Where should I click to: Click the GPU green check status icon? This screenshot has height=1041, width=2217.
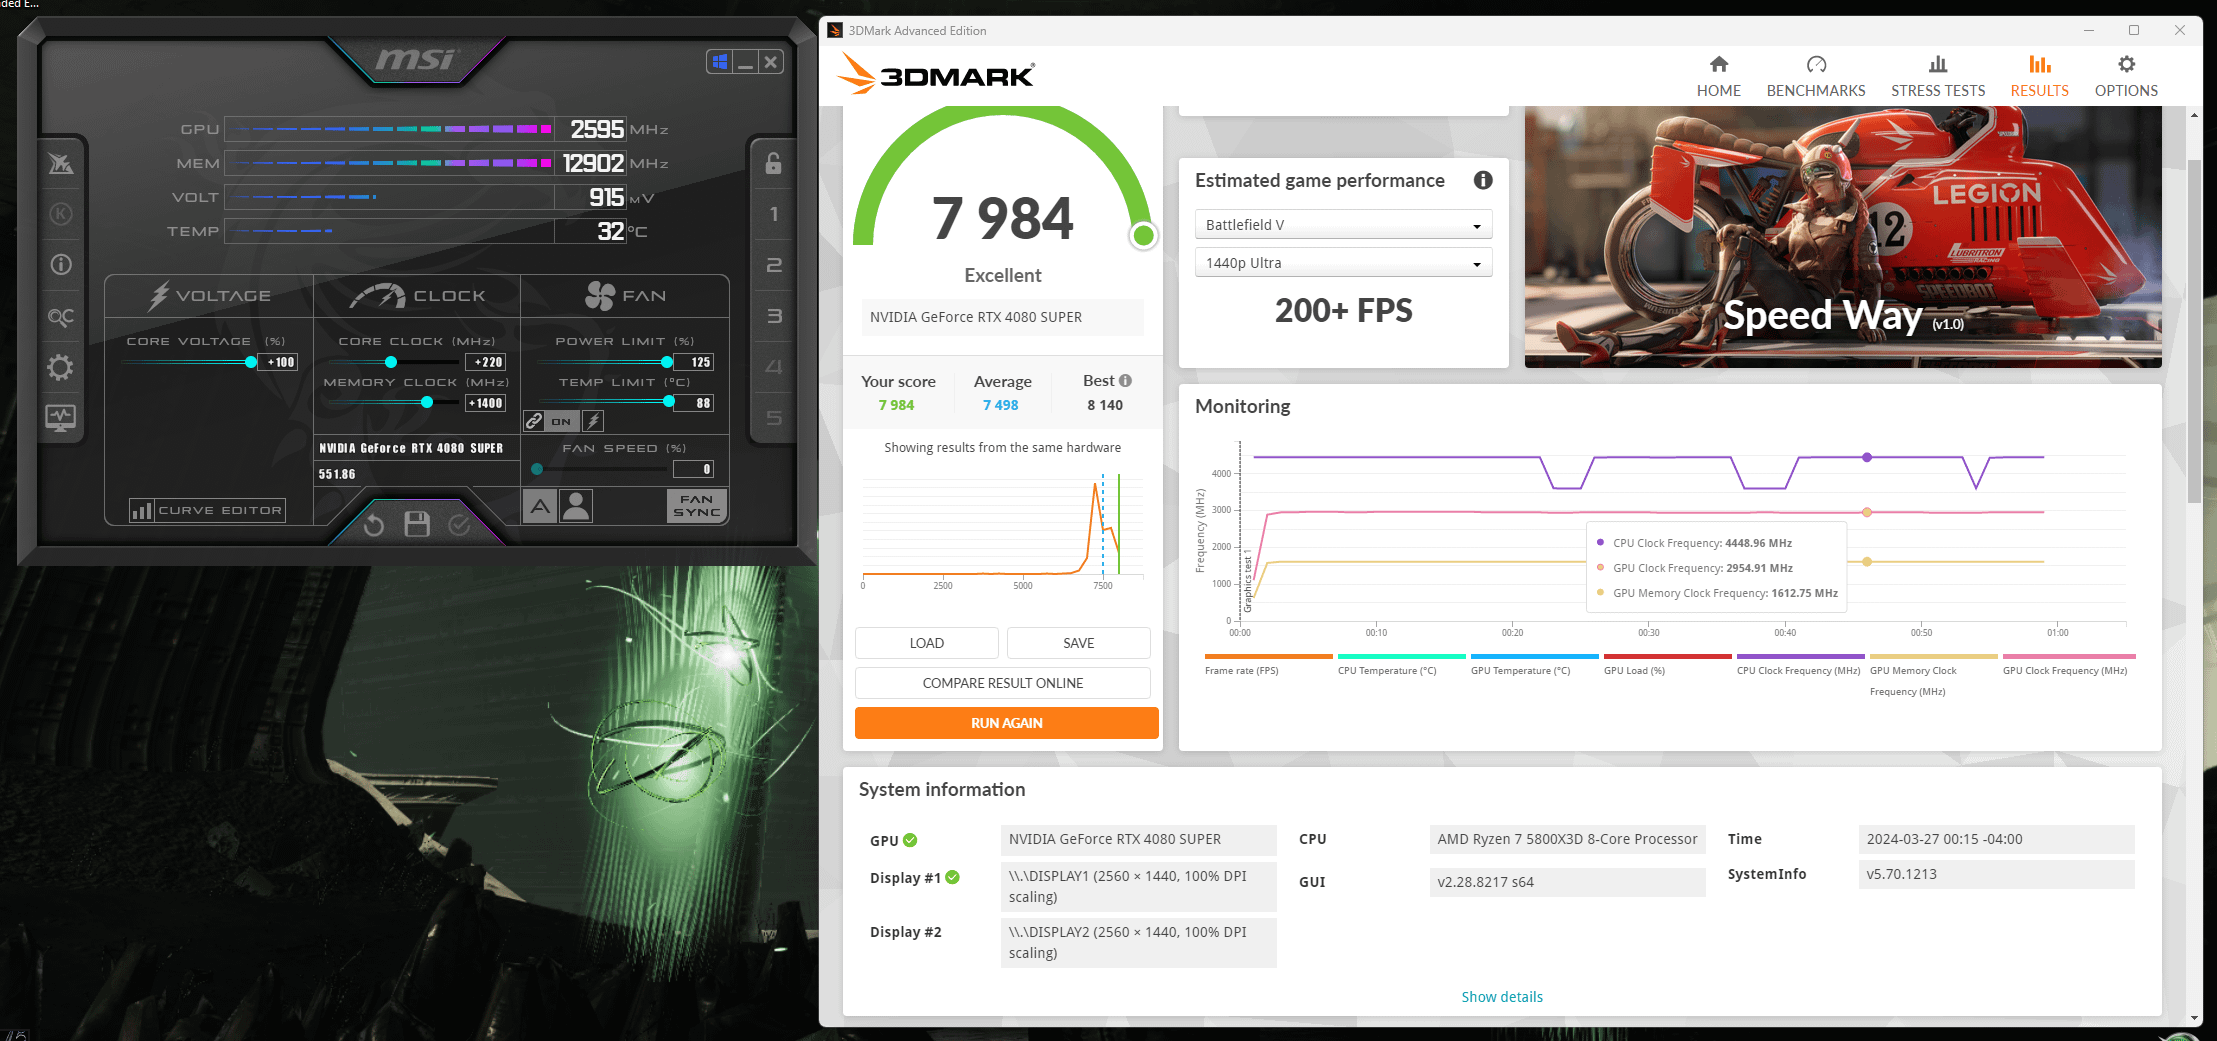[x=910, y=840]
